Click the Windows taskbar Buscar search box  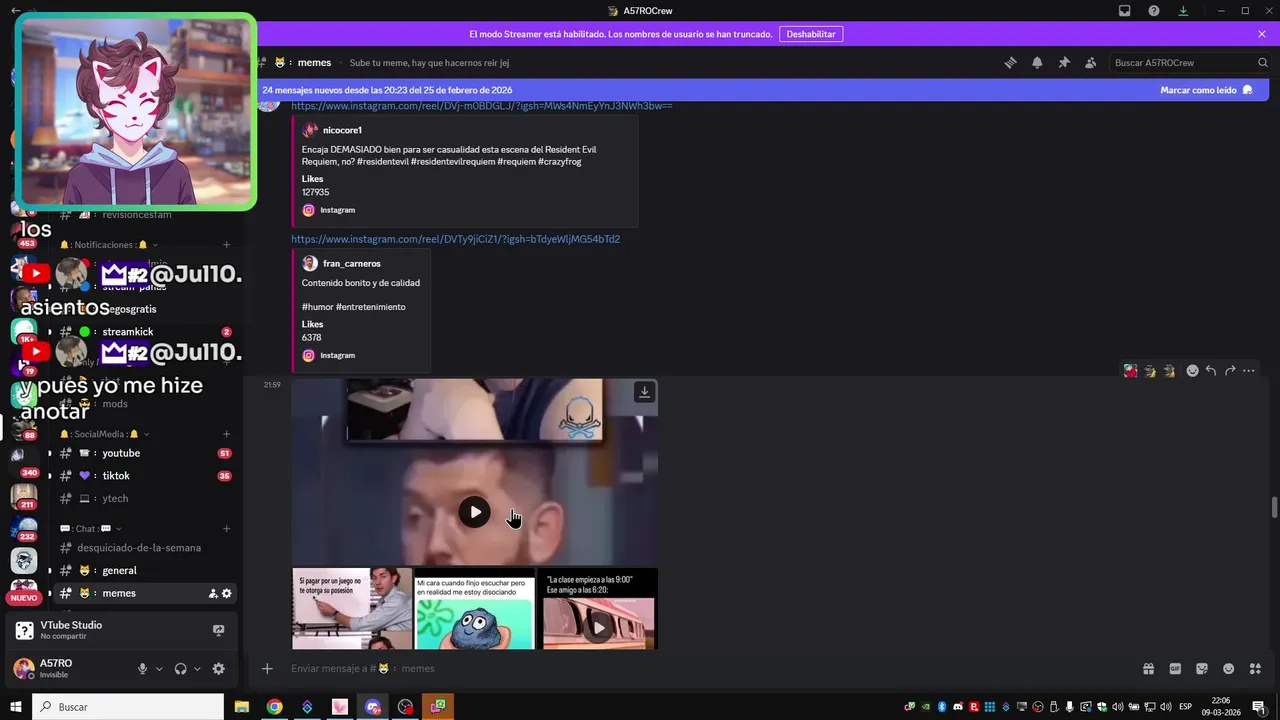pos(128,707)
